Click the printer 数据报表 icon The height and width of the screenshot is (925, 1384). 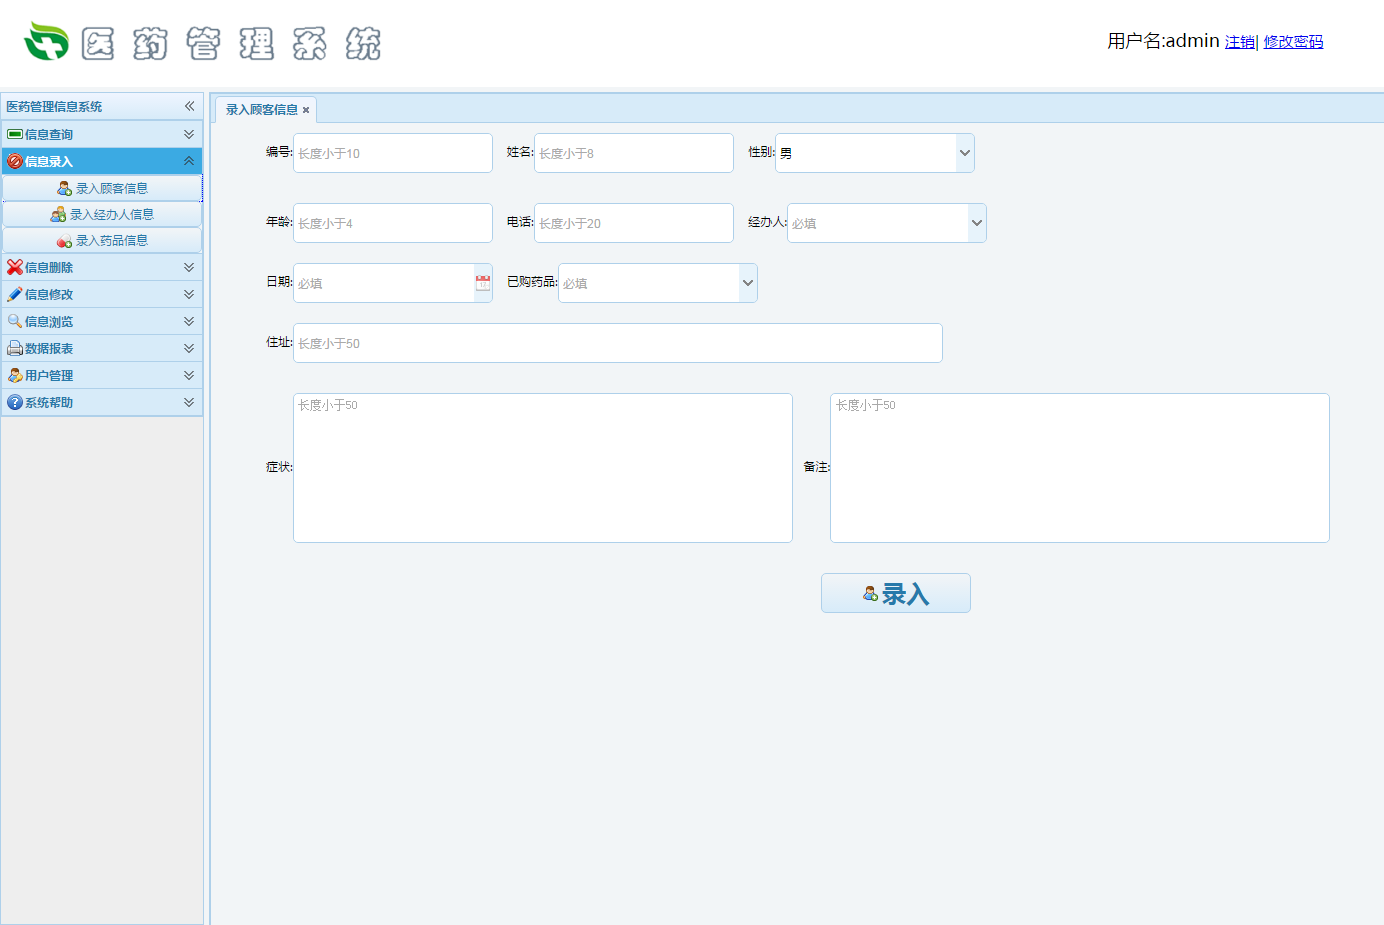[x=15, y=348]
